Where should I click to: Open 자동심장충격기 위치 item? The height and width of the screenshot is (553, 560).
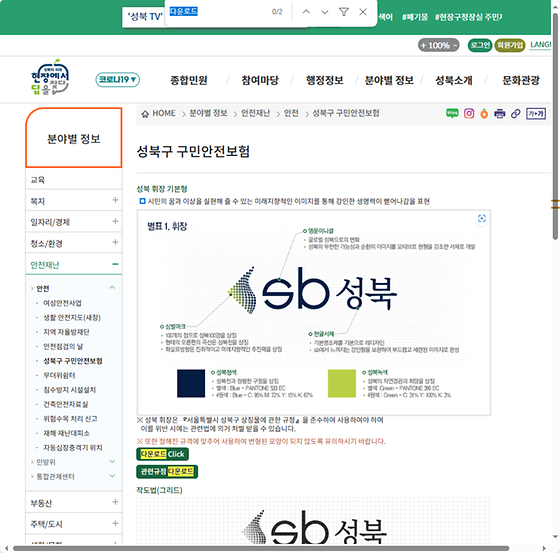tap(72, 448)
